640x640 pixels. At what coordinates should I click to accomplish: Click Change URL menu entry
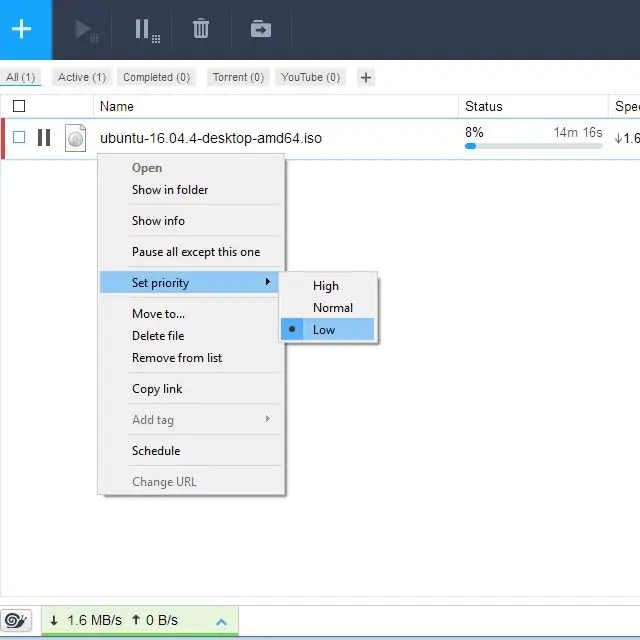pos(164,482)
